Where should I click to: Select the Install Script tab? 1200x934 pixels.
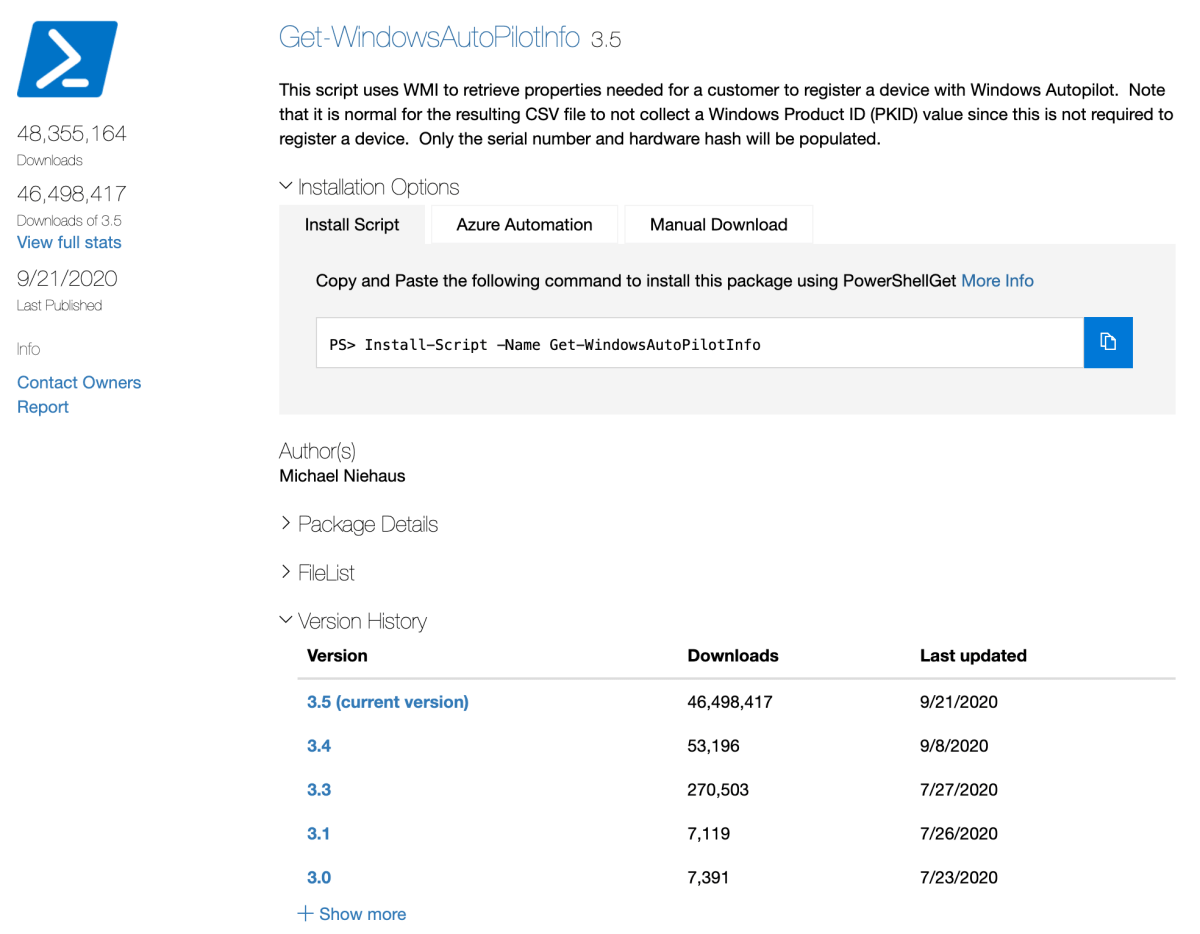[x=352, y=225]
